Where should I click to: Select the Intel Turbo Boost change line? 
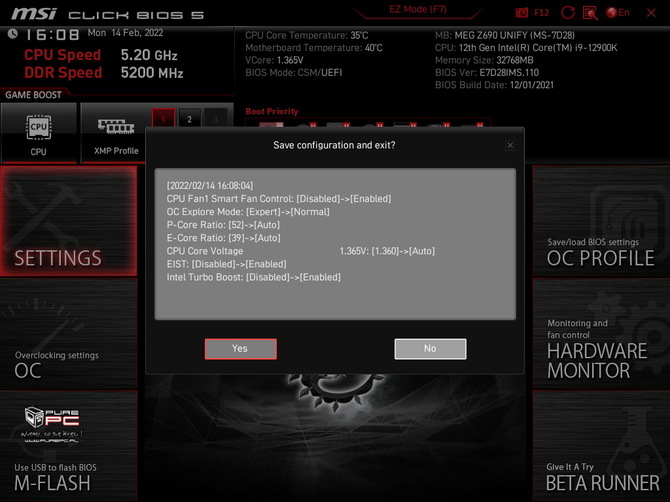pos(254,277)
